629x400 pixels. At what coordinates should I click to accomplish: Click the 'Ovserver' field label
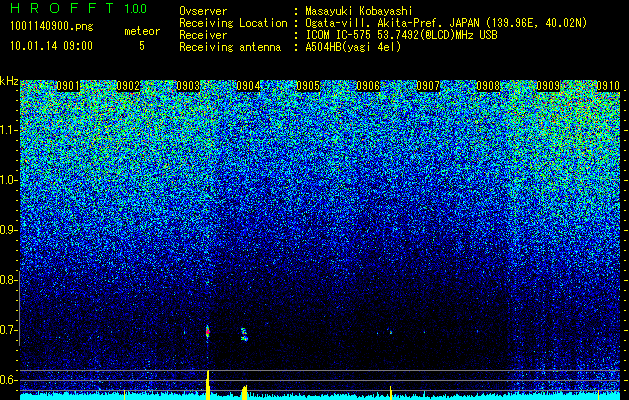(203, 11)
